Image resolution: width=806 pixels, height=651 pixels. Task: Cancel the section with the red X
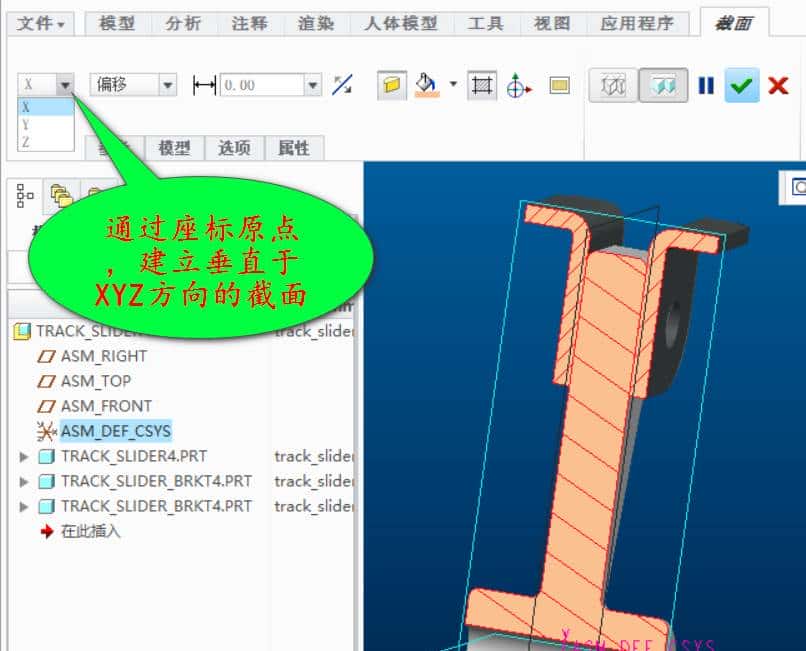pos(779,85)
